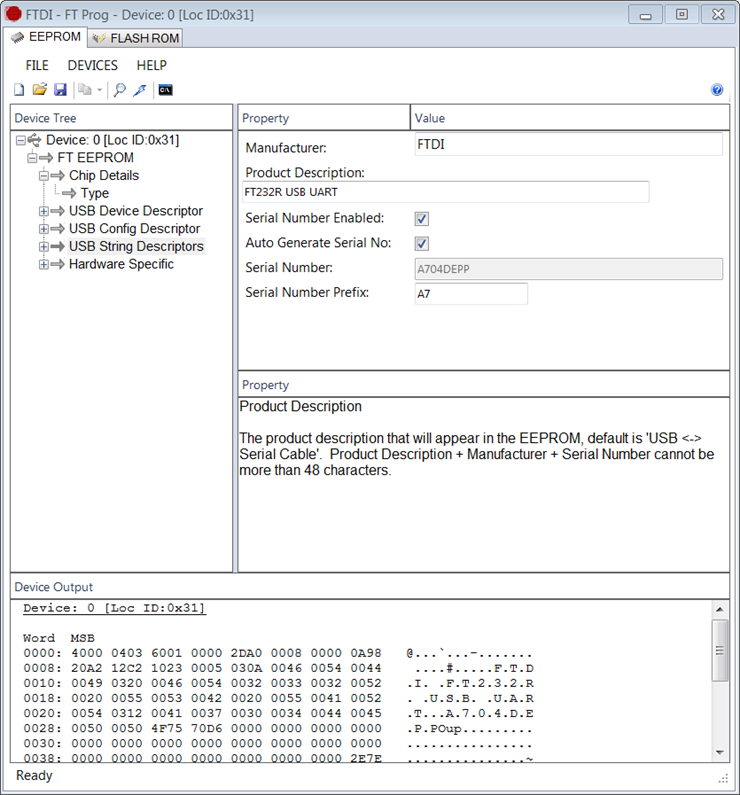Select USB String Descriptors in the tree

click(136, 246)
